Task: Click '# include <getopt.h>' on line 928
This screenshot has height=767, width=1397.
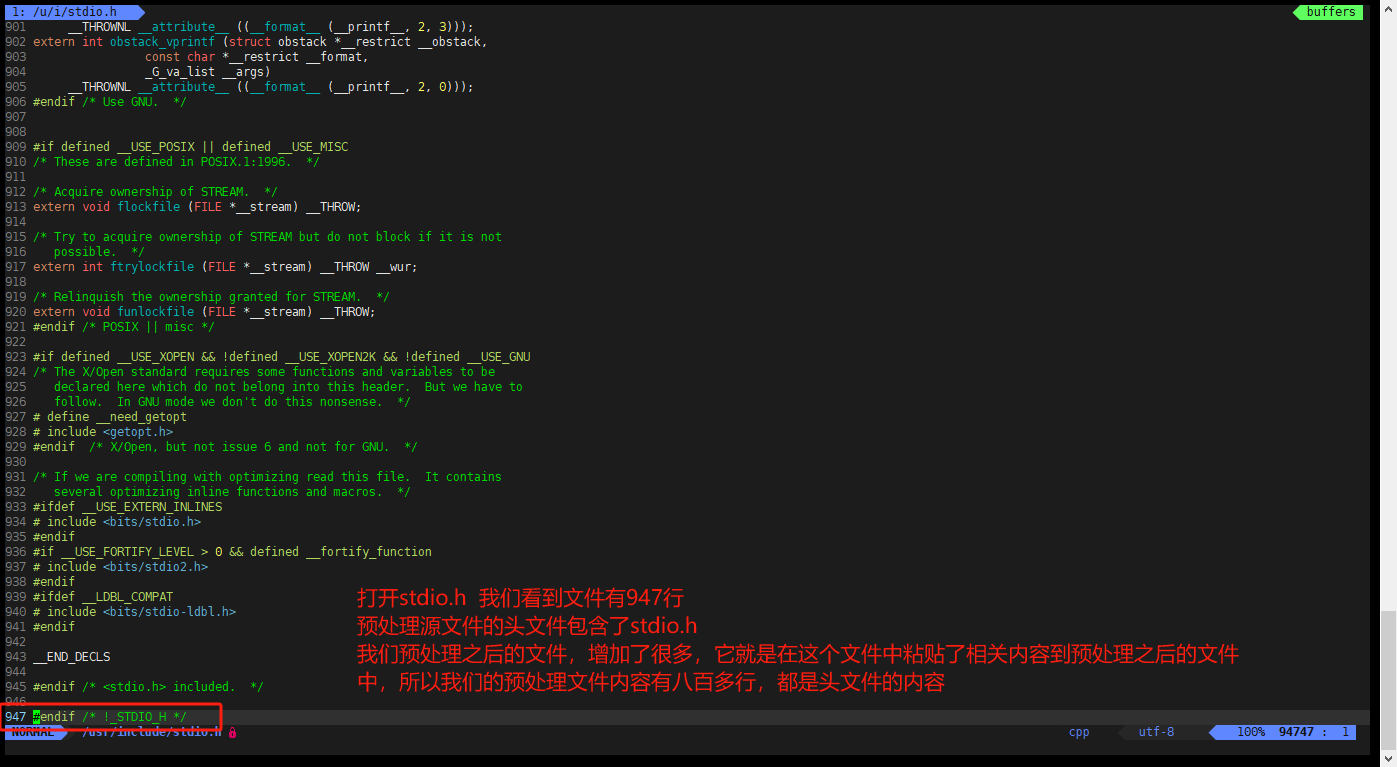Action: click(x=103, y=432)
